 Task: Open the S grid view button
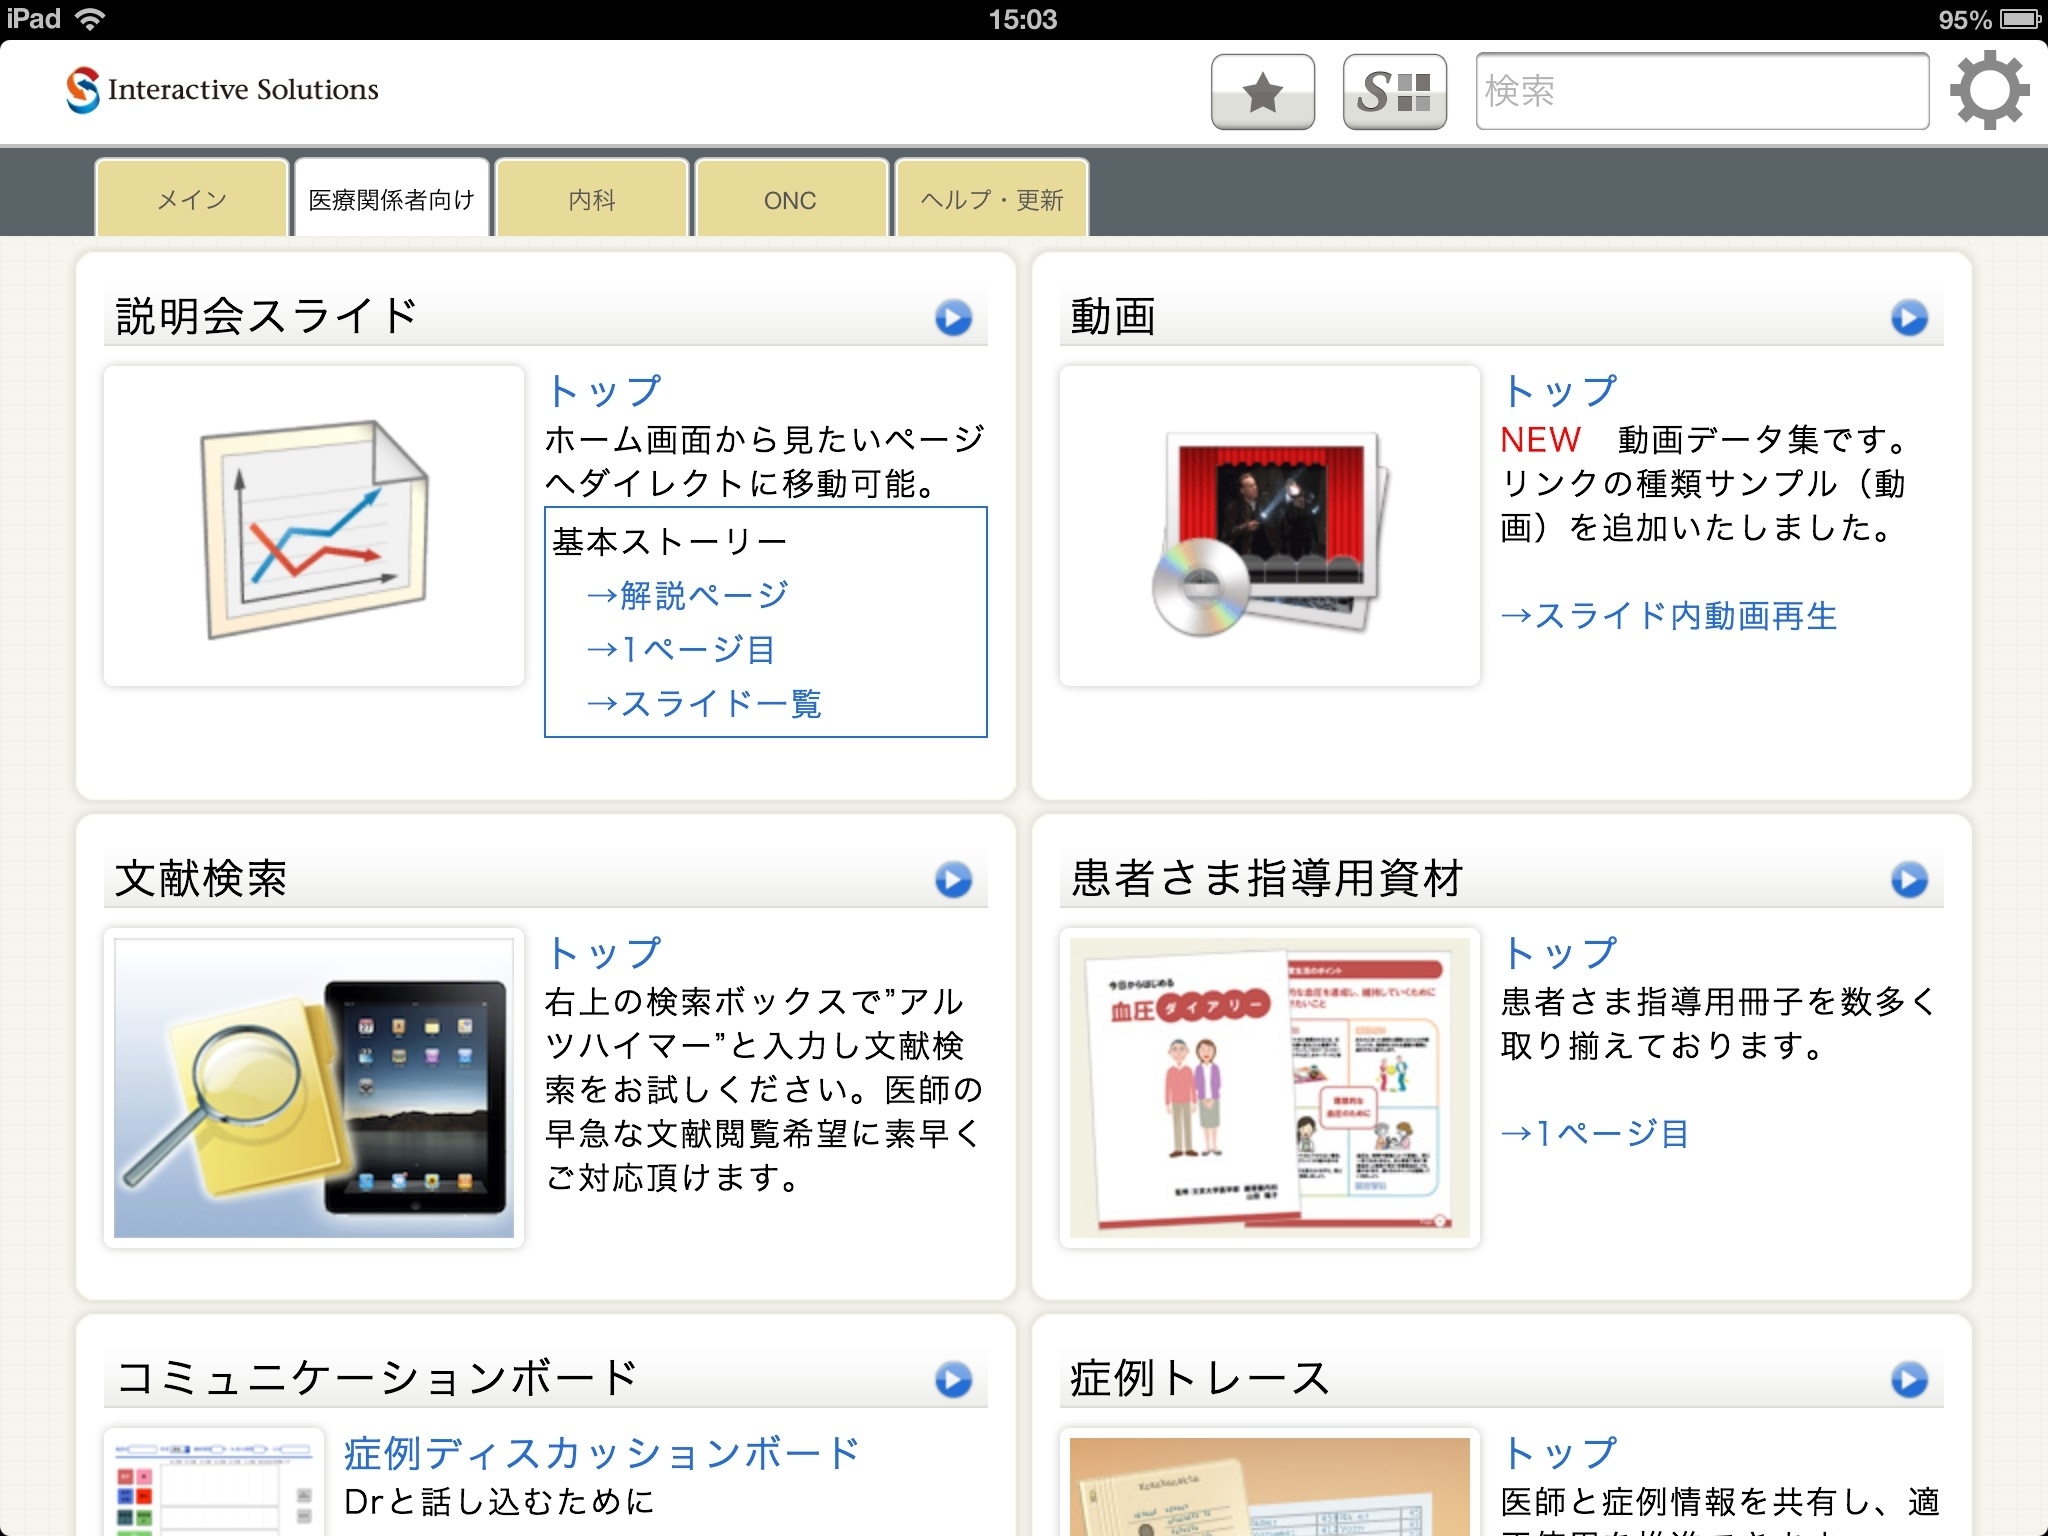coord(1395,92)
